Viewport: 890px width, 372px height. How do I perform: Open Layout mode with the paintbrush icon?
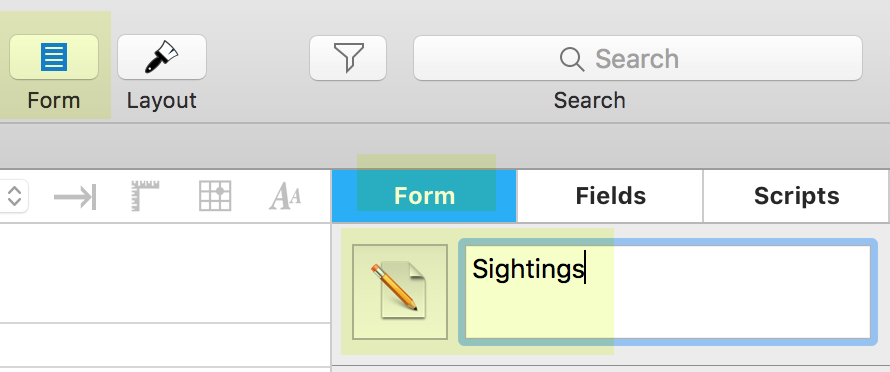162,57
